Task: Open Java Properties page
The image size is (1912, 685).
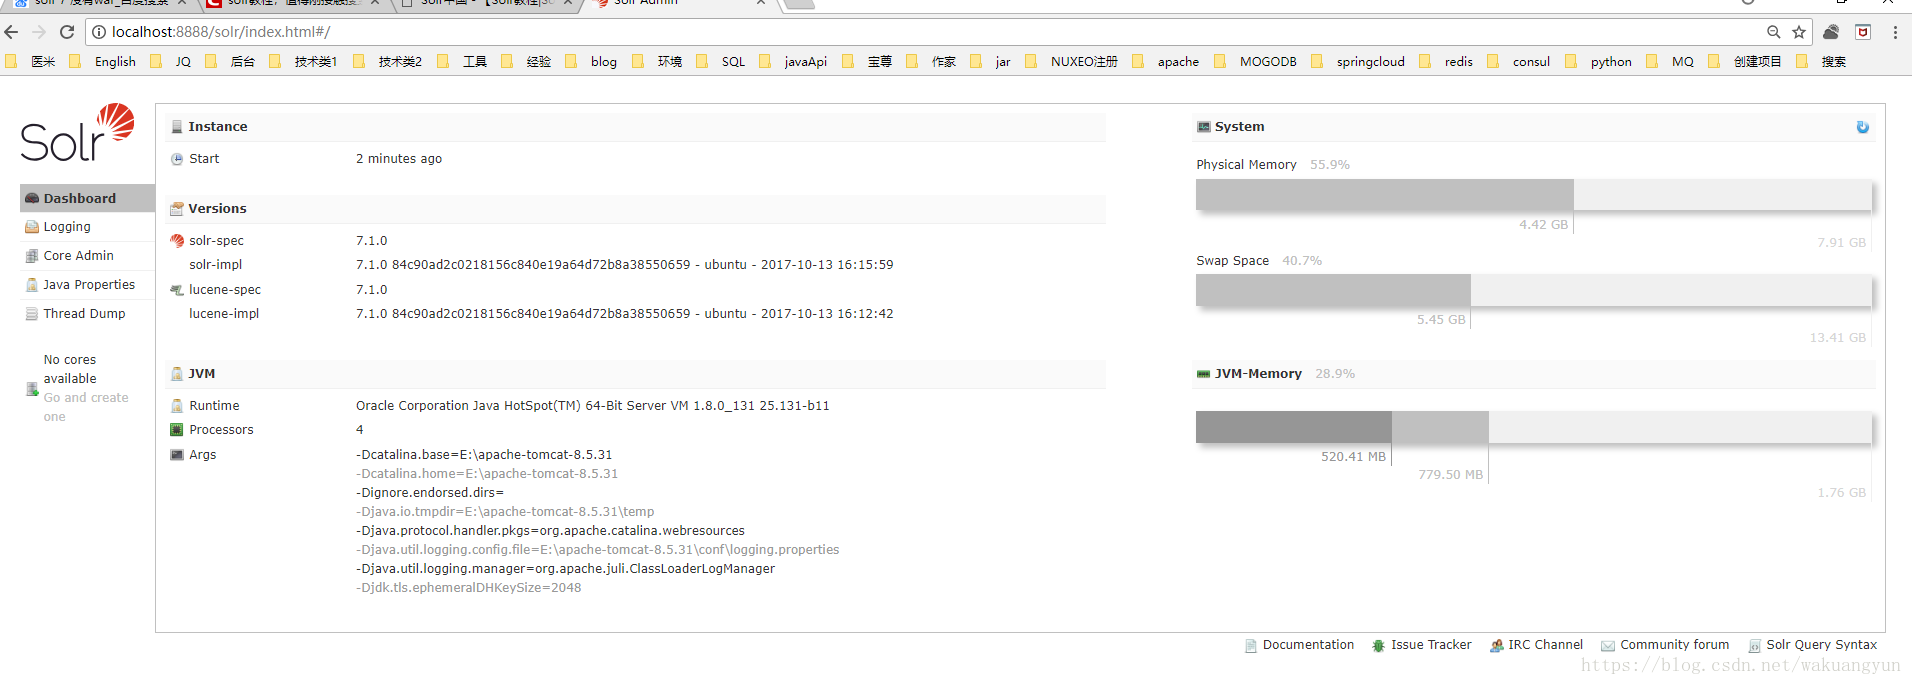Action: [x=88, y=285]
